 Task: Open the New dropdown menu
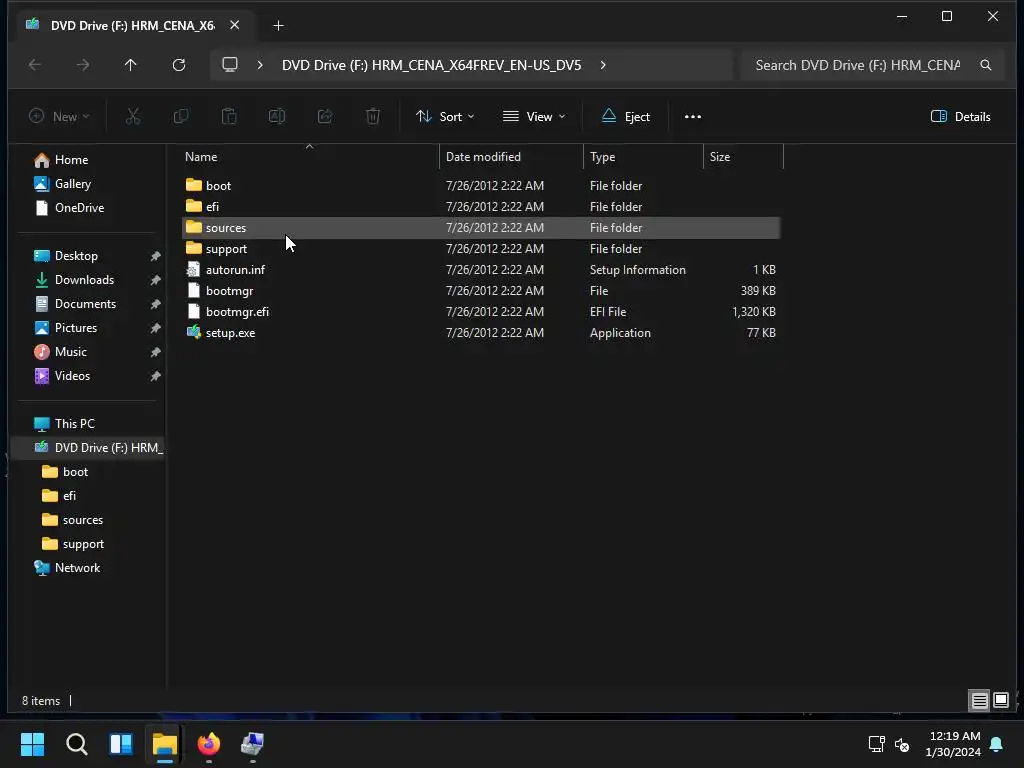(59, 116)
